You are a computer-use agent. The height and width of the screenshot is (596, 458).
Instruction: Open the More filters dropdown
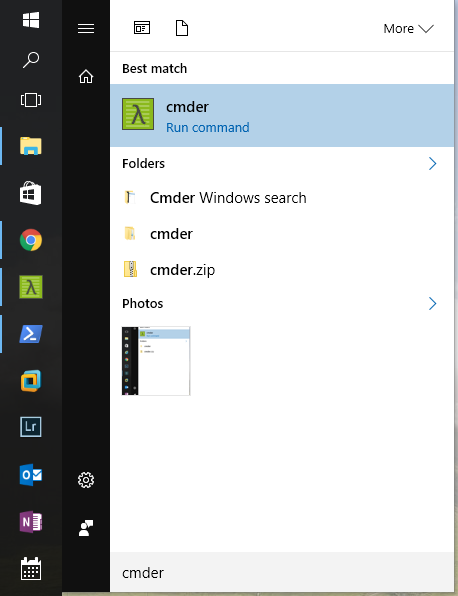click(x=408, y=29)
